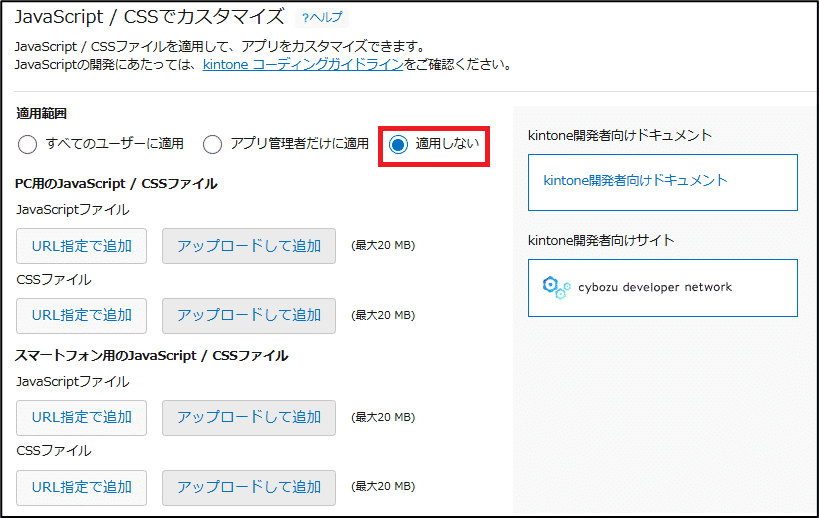This screenshot has height=518, width=819.
Task: Click アップロードして追加 for PC CSSファイル
Action: tap(249, 315)
